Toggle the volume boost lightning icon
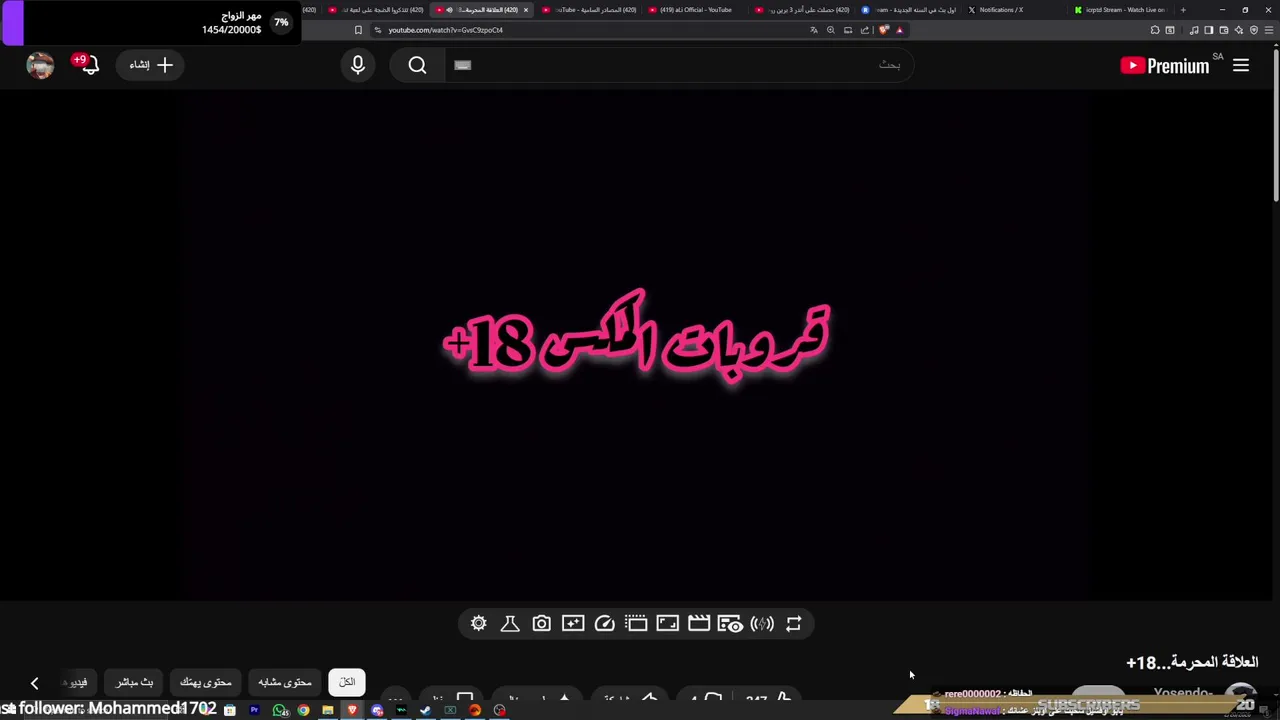Image resolution: width=1280 pixels, height=720 pixels. 762,624
